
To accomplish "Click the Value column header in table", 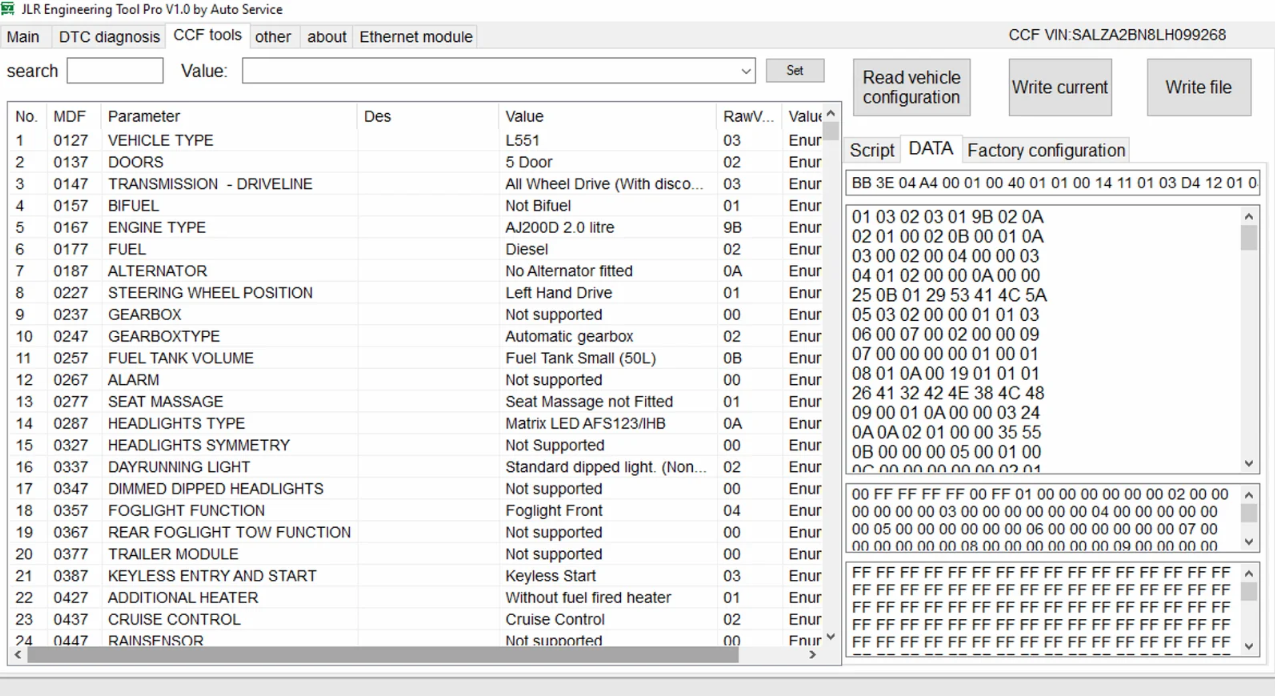I will (607, 116).
